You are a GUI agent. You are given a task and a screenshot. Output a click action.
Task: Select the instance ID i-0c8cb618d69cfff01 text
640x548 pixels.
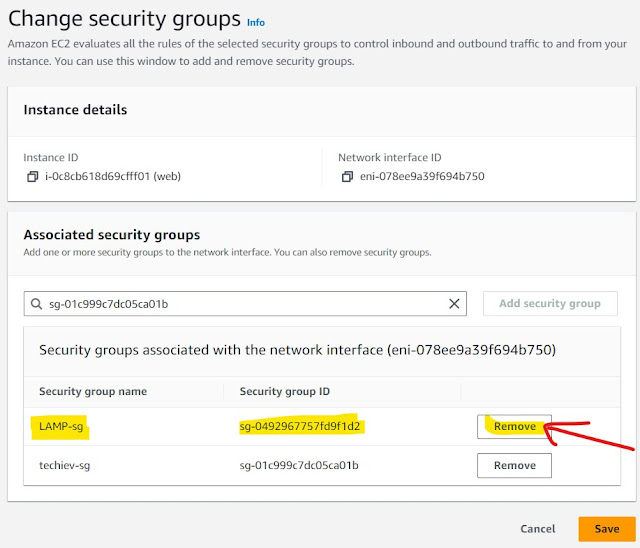click(x=110, y=177)
